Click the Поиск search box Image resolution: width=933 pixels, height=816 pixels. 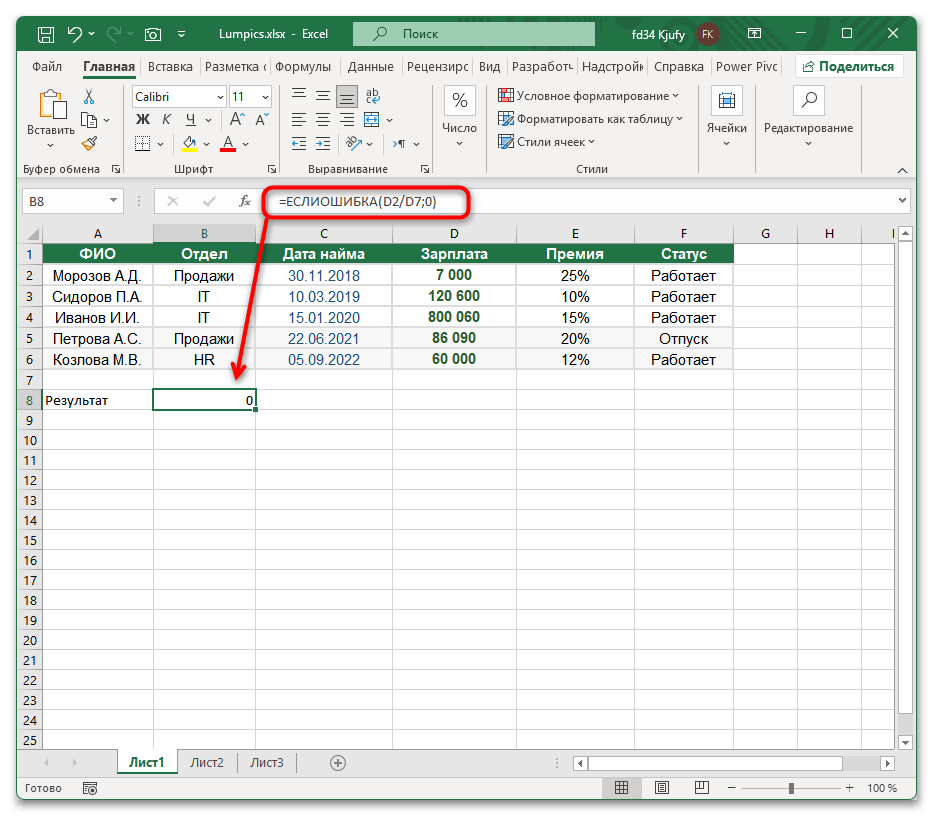474,34
